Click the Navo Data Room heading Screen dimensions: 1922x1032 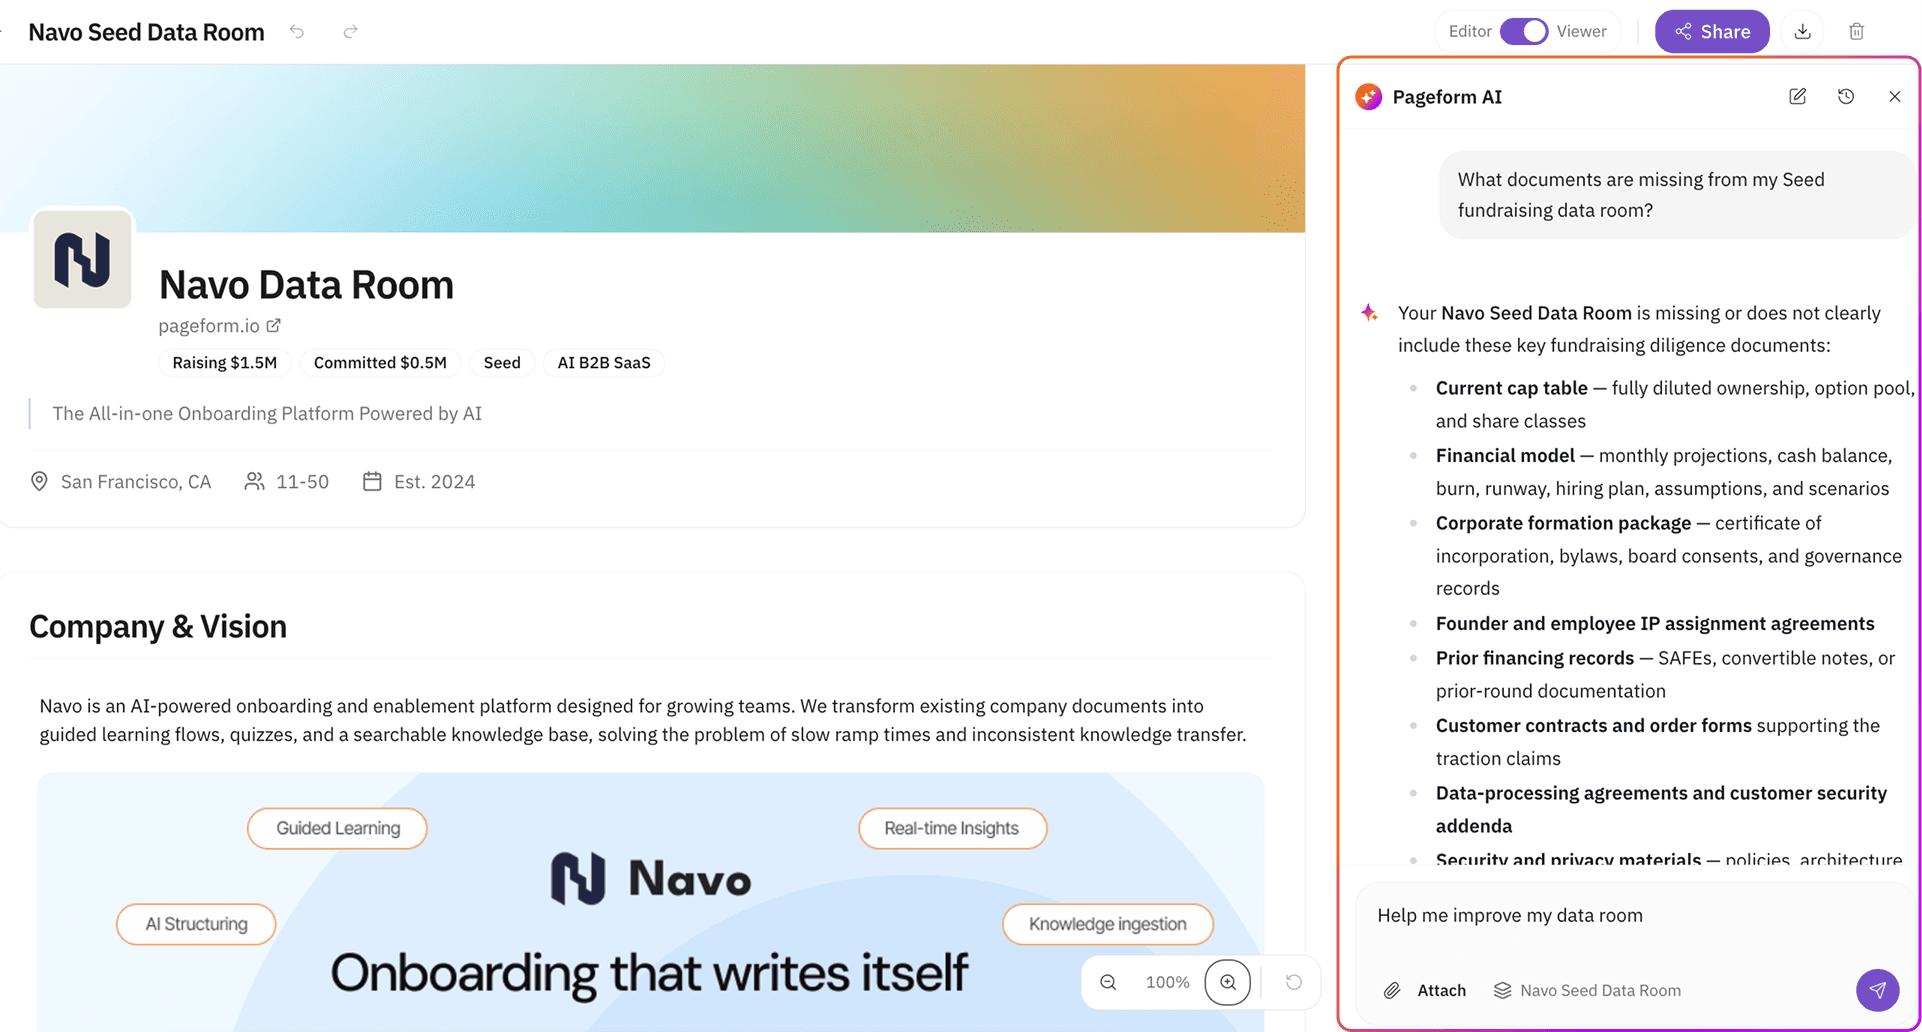tap(306, 285)
